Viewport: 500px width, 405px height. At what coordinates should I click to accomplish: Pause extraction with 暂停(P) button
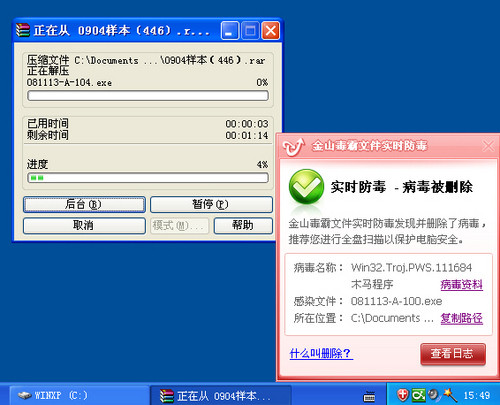click(211, 204)
